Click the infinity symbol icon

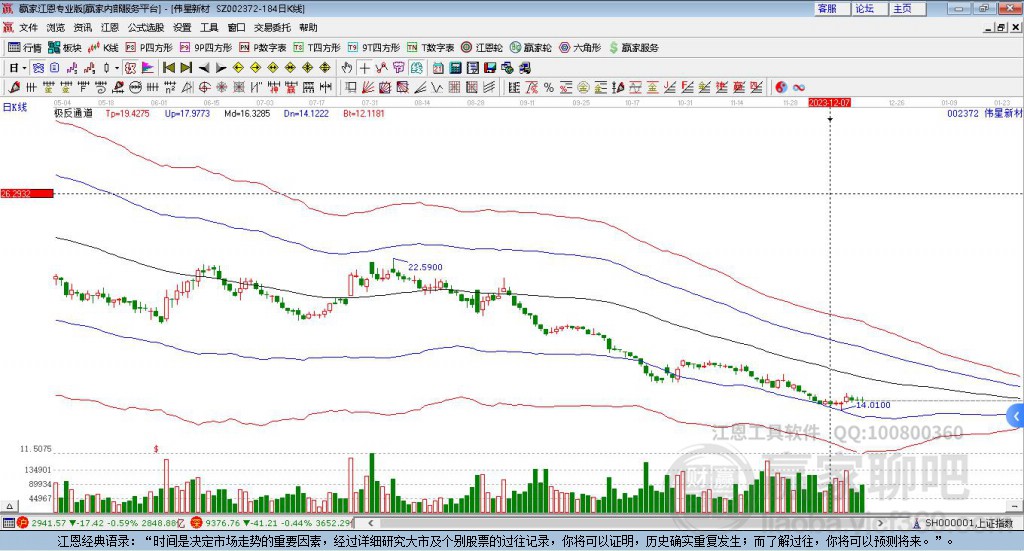click(x=799, y=87)
